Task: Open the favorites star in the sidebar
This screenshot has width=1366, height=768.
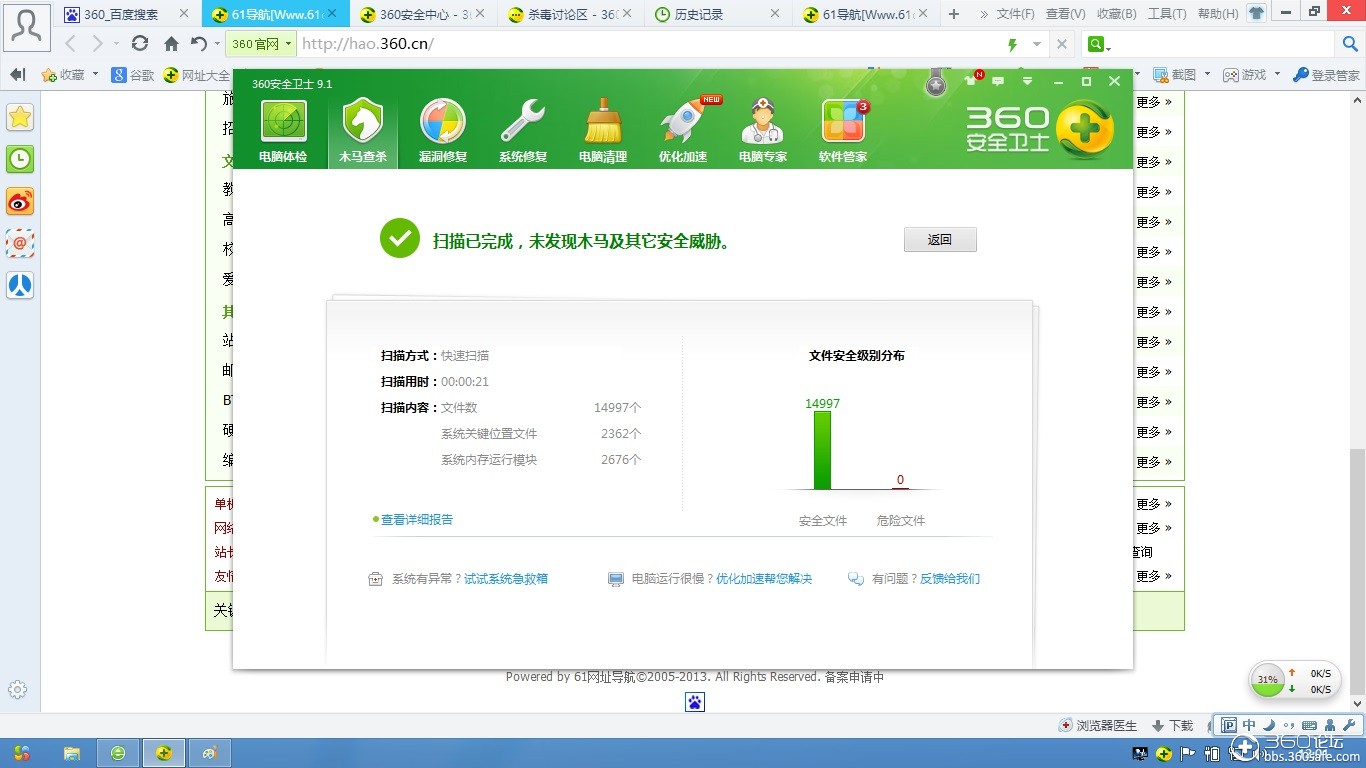Action: [20, 117]
